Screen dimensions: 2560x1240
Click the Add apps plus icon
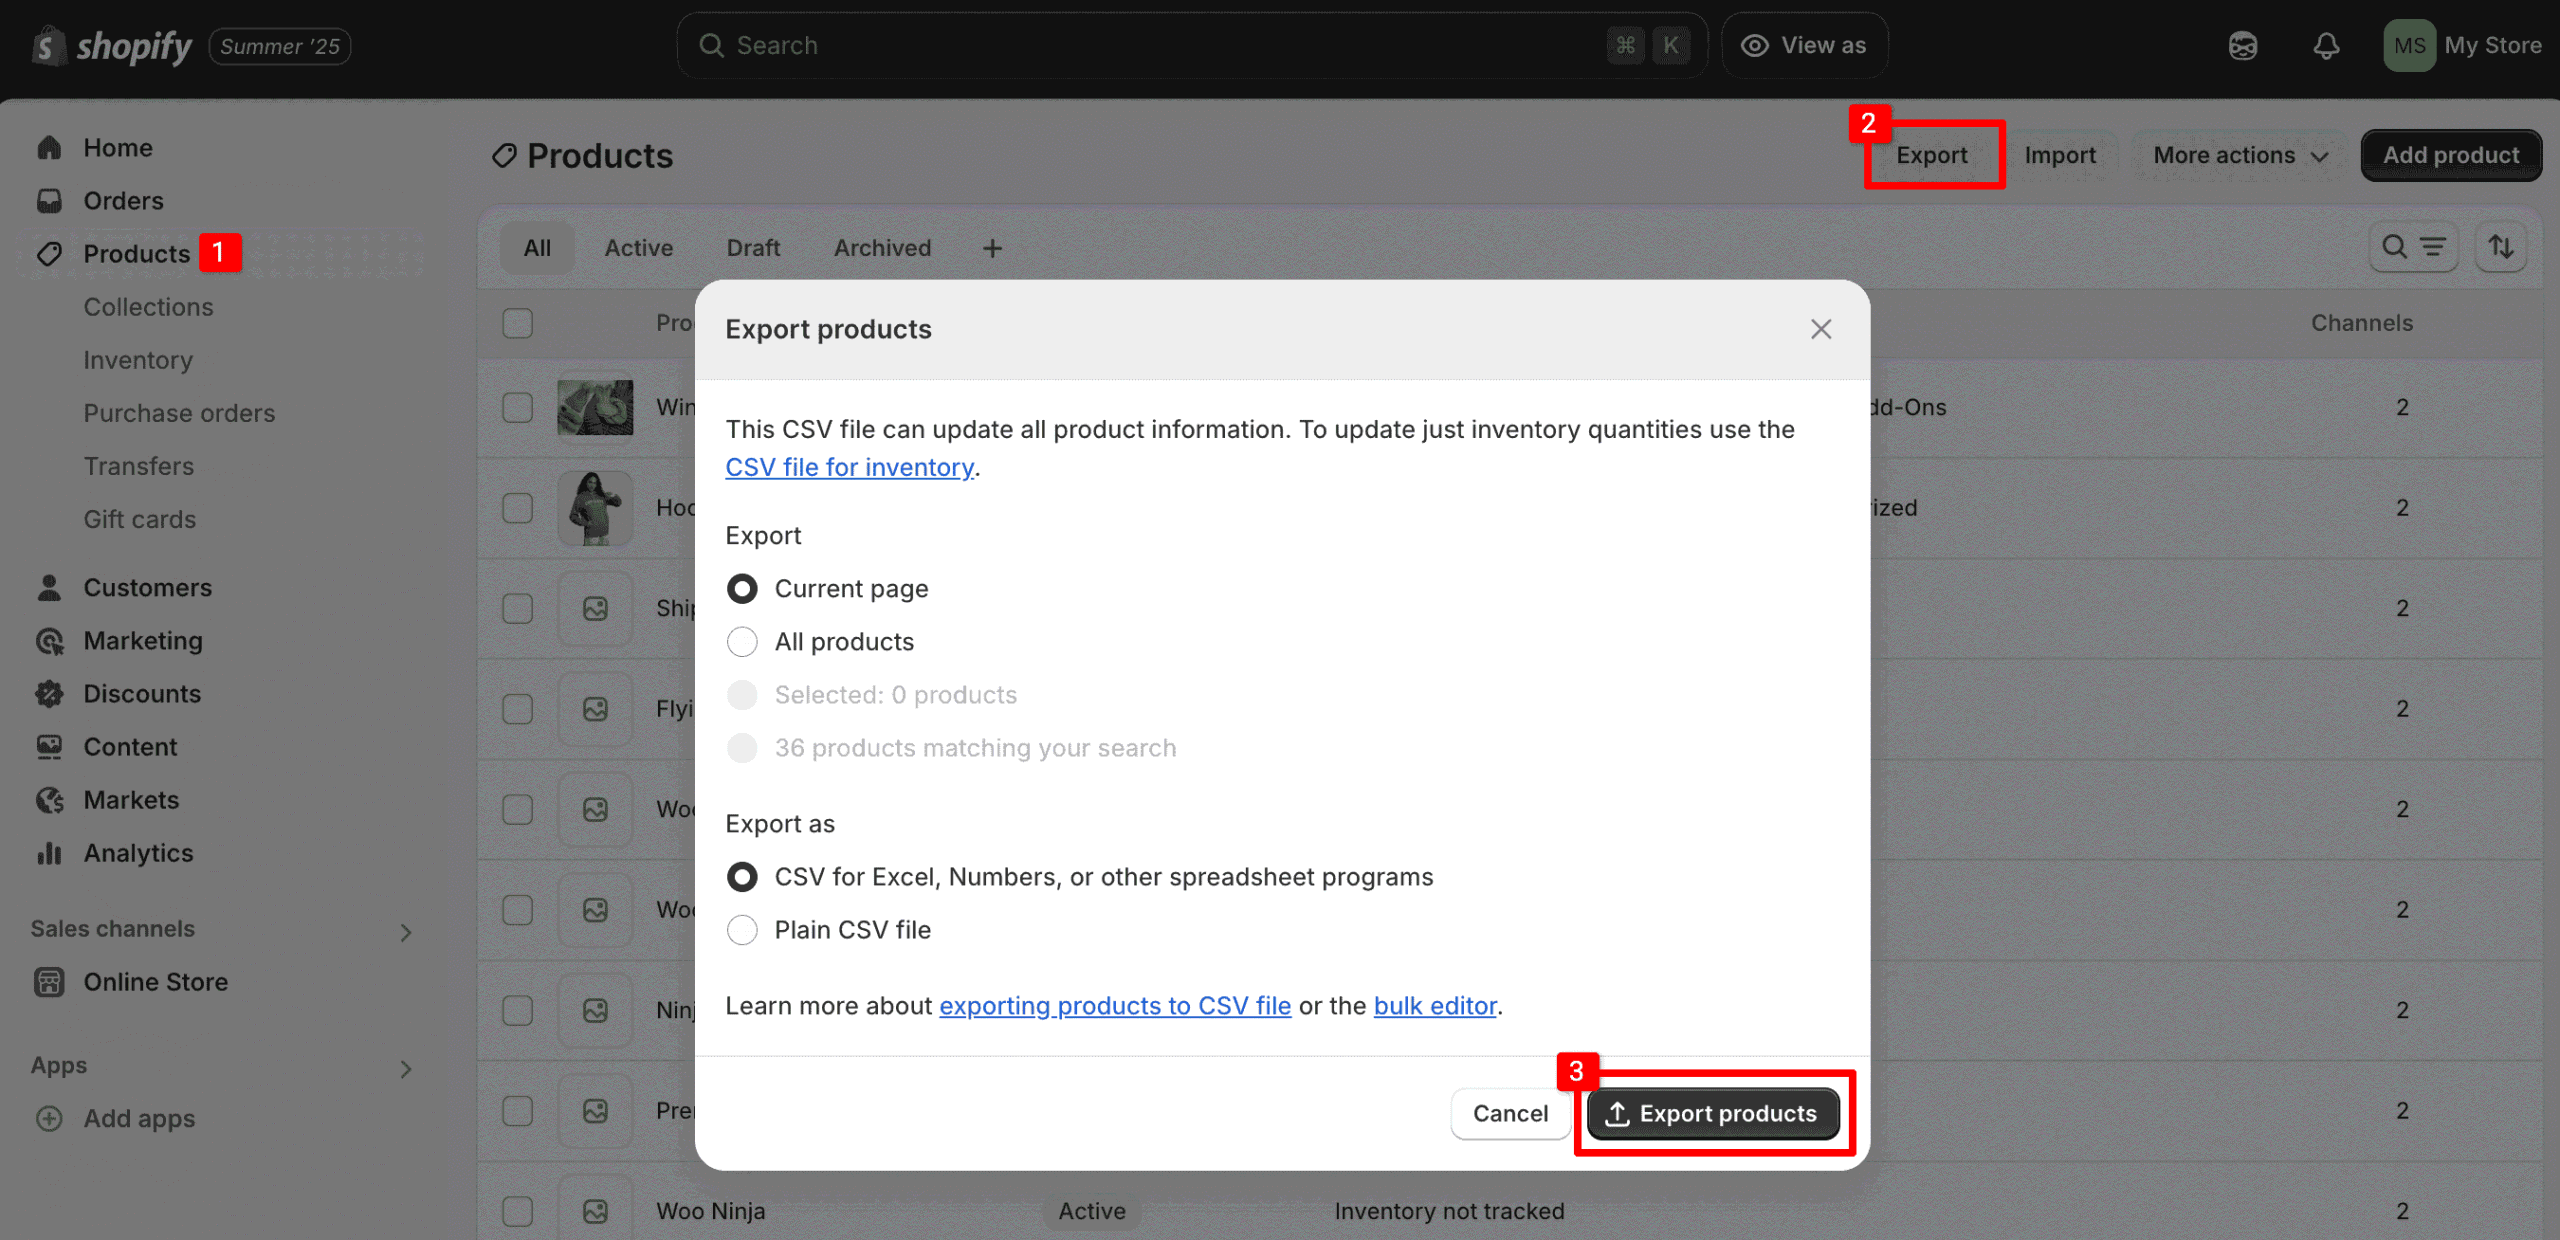coord(49,1119)
